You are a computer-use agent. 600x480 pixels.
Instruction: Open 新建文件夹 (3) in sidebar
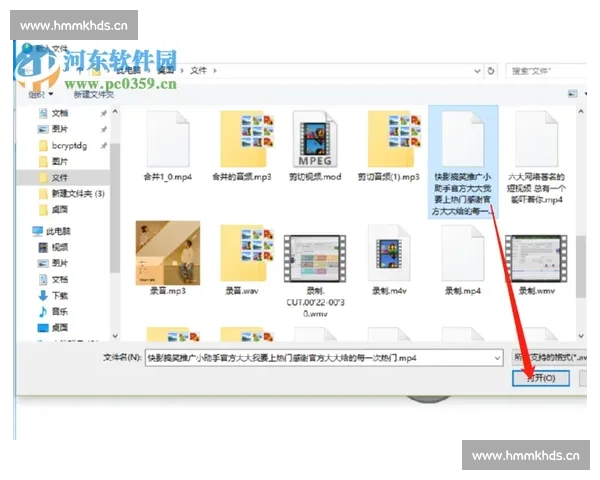tap(78, 194)
